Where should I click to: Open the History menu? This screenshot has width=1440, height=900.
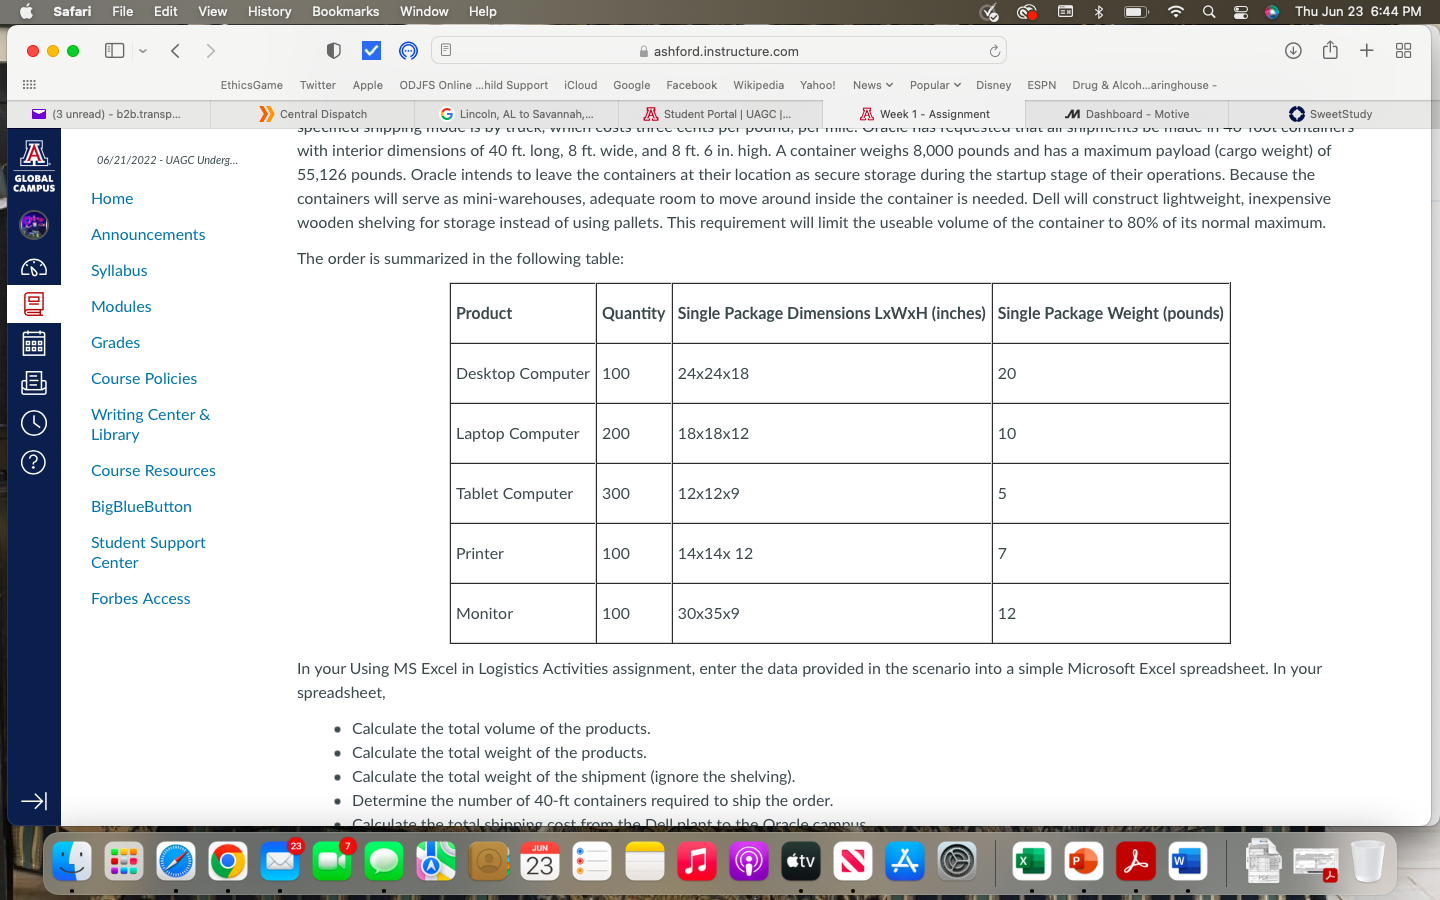pos(269,11)
